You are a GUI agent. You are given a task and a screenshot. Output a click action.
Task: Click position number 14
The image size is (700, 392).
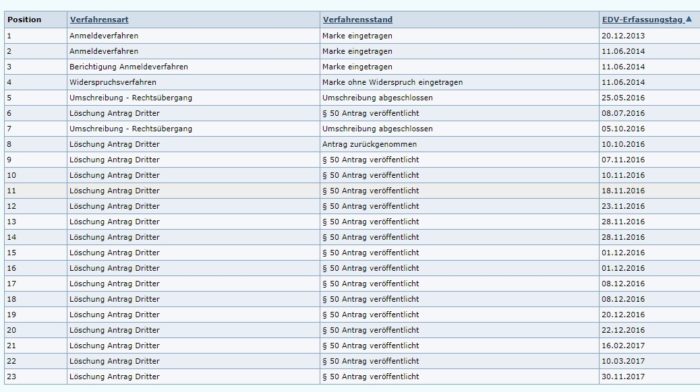12,237
